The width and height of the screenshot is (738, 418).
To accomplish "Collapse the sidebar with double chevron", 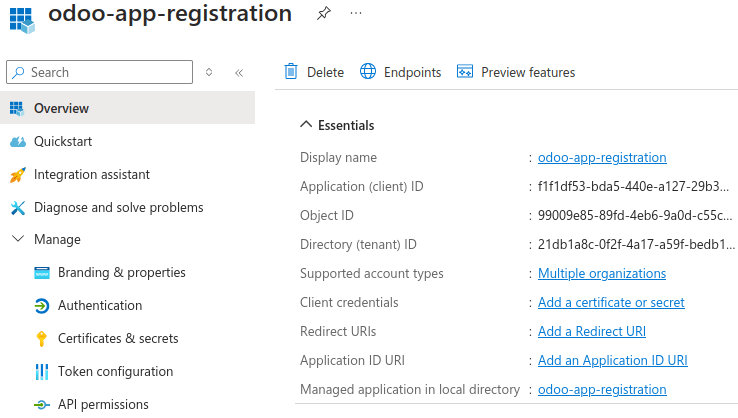I will click(239, 72).
